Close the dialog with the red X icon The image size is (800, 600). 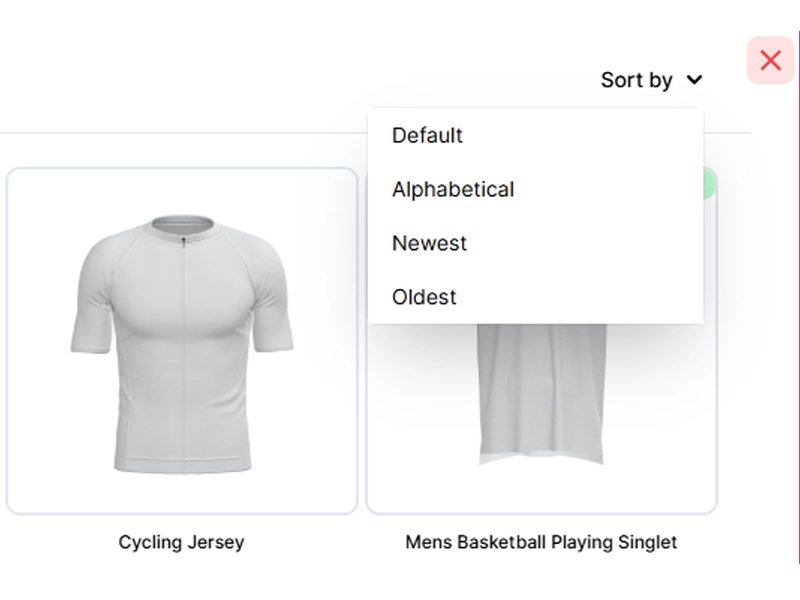770,61
